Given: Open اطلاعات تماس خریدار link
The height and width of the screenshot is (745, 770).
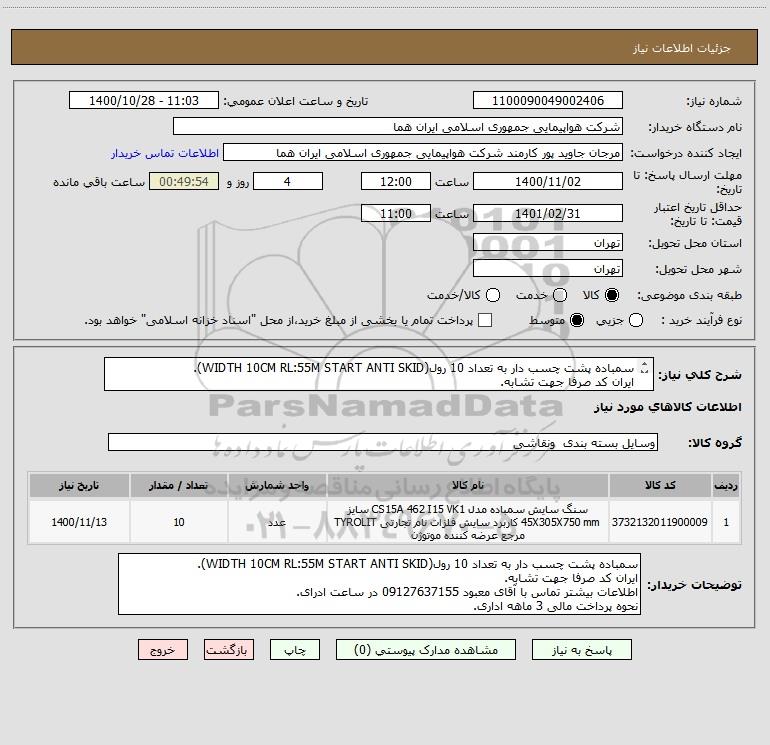Looking at the screenshot, I should coord(165,153).
